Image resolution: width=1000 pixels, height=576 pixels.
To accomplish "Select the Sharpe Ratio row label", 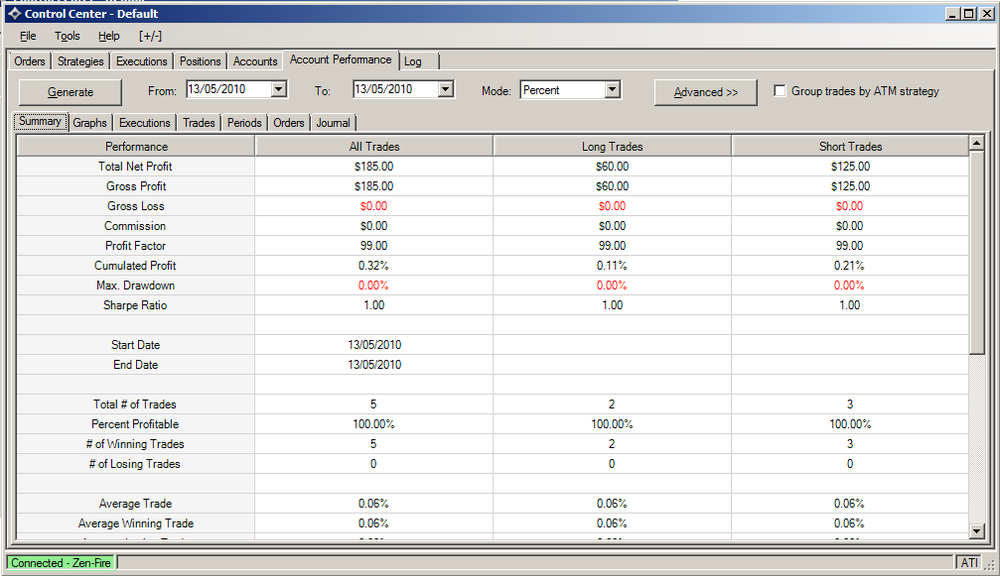I will click(x=135, y=305).
